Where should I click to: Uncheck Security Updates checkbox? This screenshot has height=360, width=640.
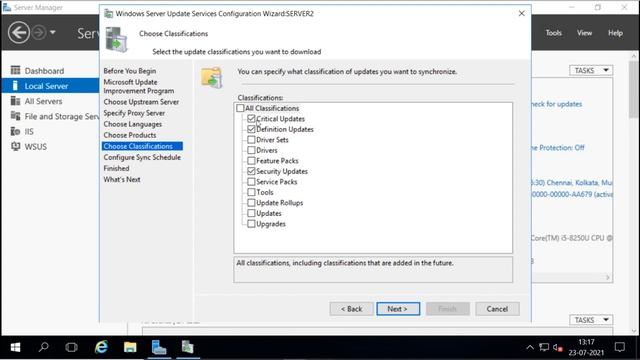point(251,171)
